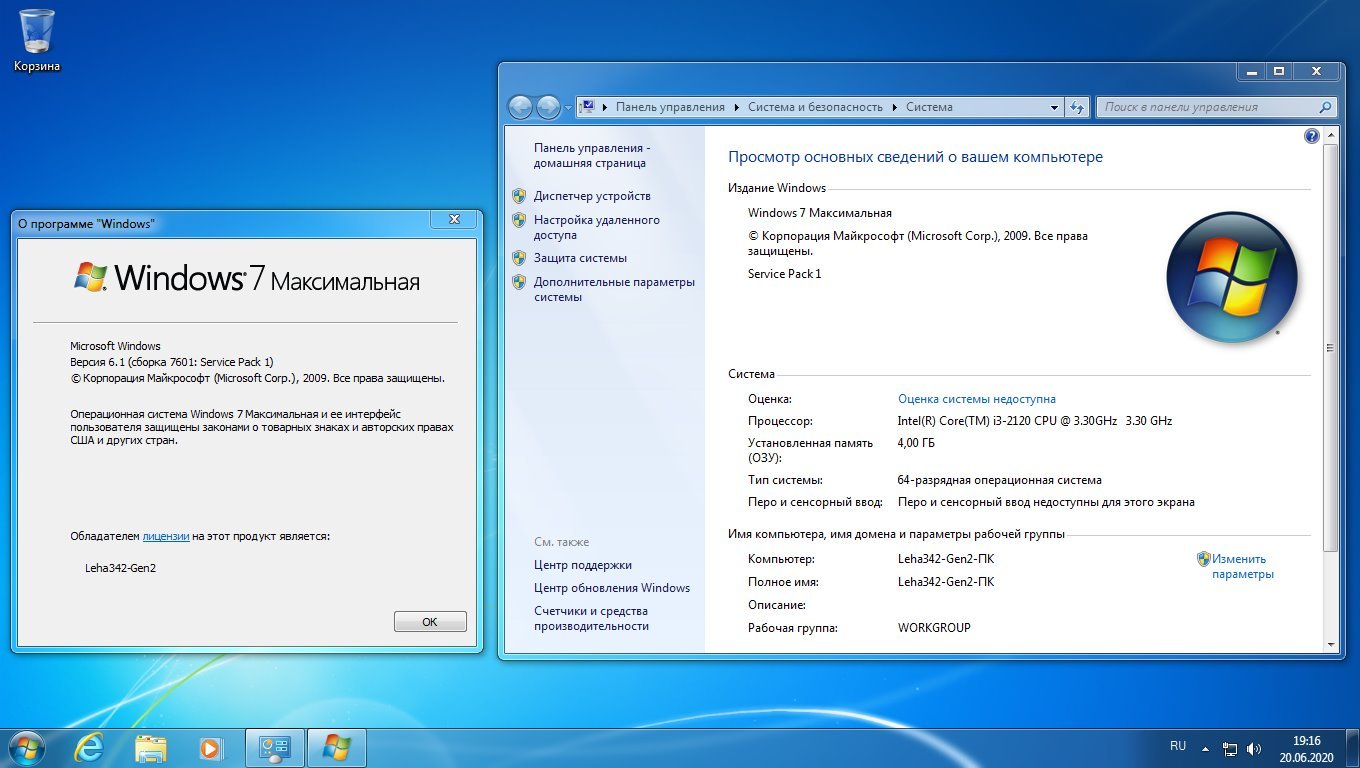This screenshot has width=1360, height=768.
Task: Click Панель управления breadcrumb segment
Action: (x=670, y=107)
